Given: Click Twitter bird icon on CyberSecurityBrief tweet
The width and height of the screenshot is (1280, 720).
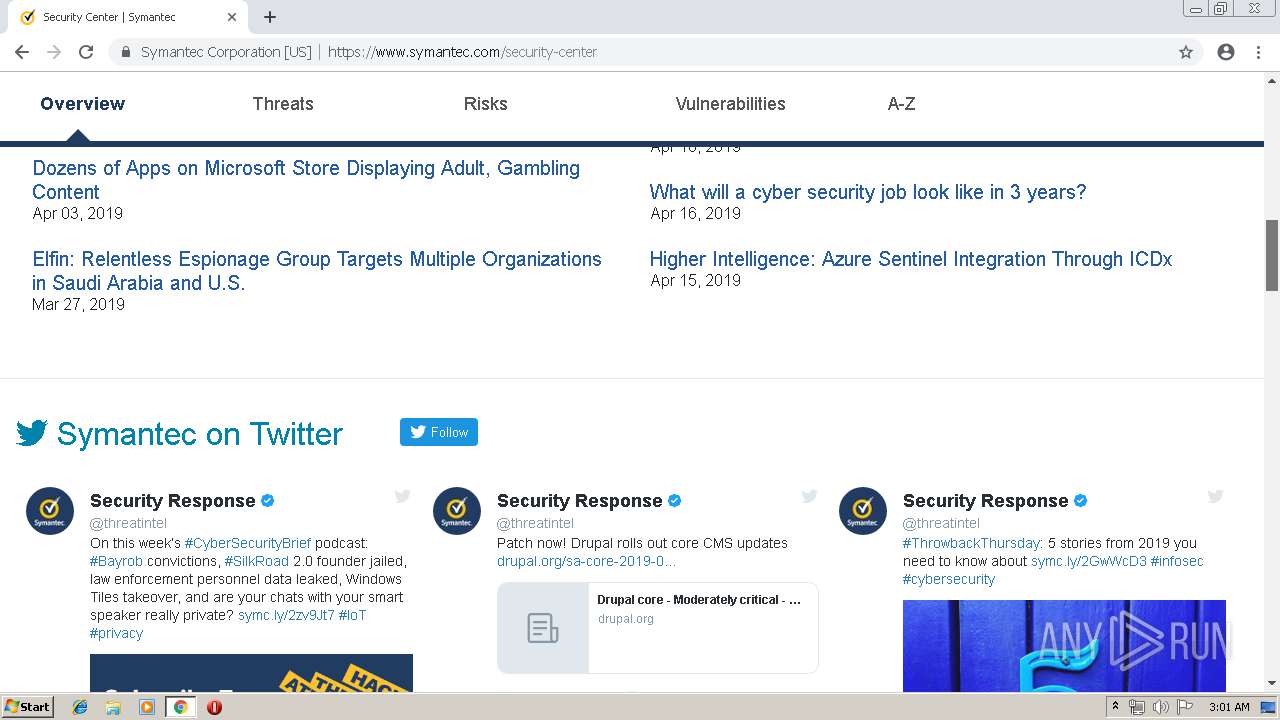Looking at the screenshot, I should click(402, 496).
